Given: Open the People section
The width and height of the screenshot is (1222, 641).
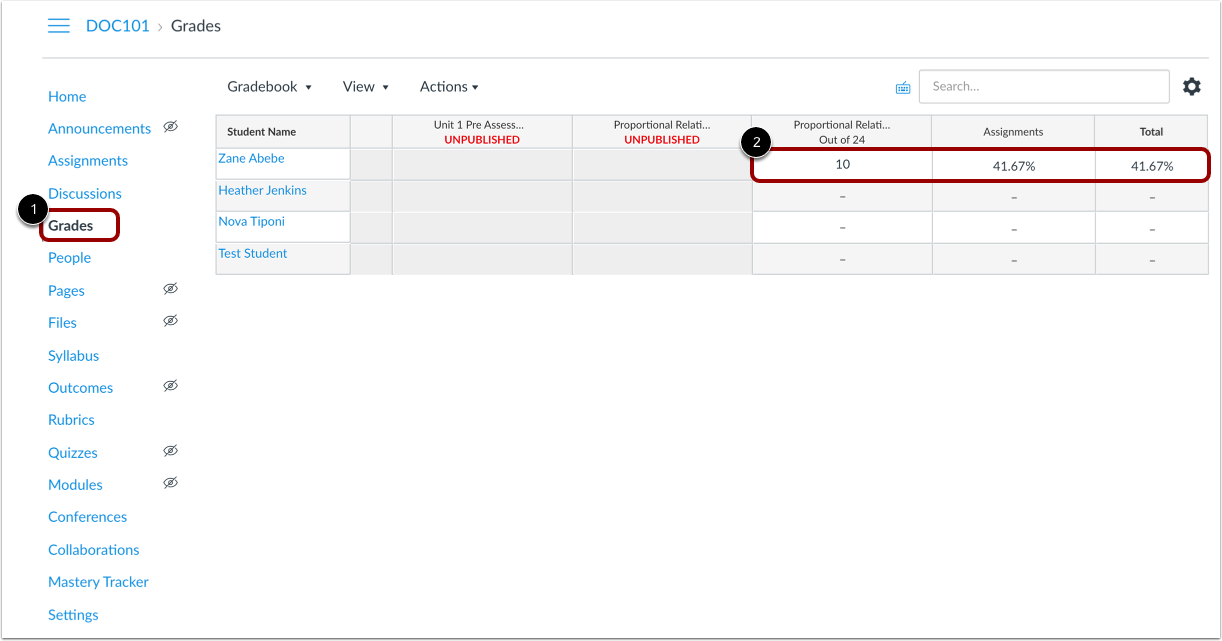Looking at the screenshot, I should [x=69, y=257].
